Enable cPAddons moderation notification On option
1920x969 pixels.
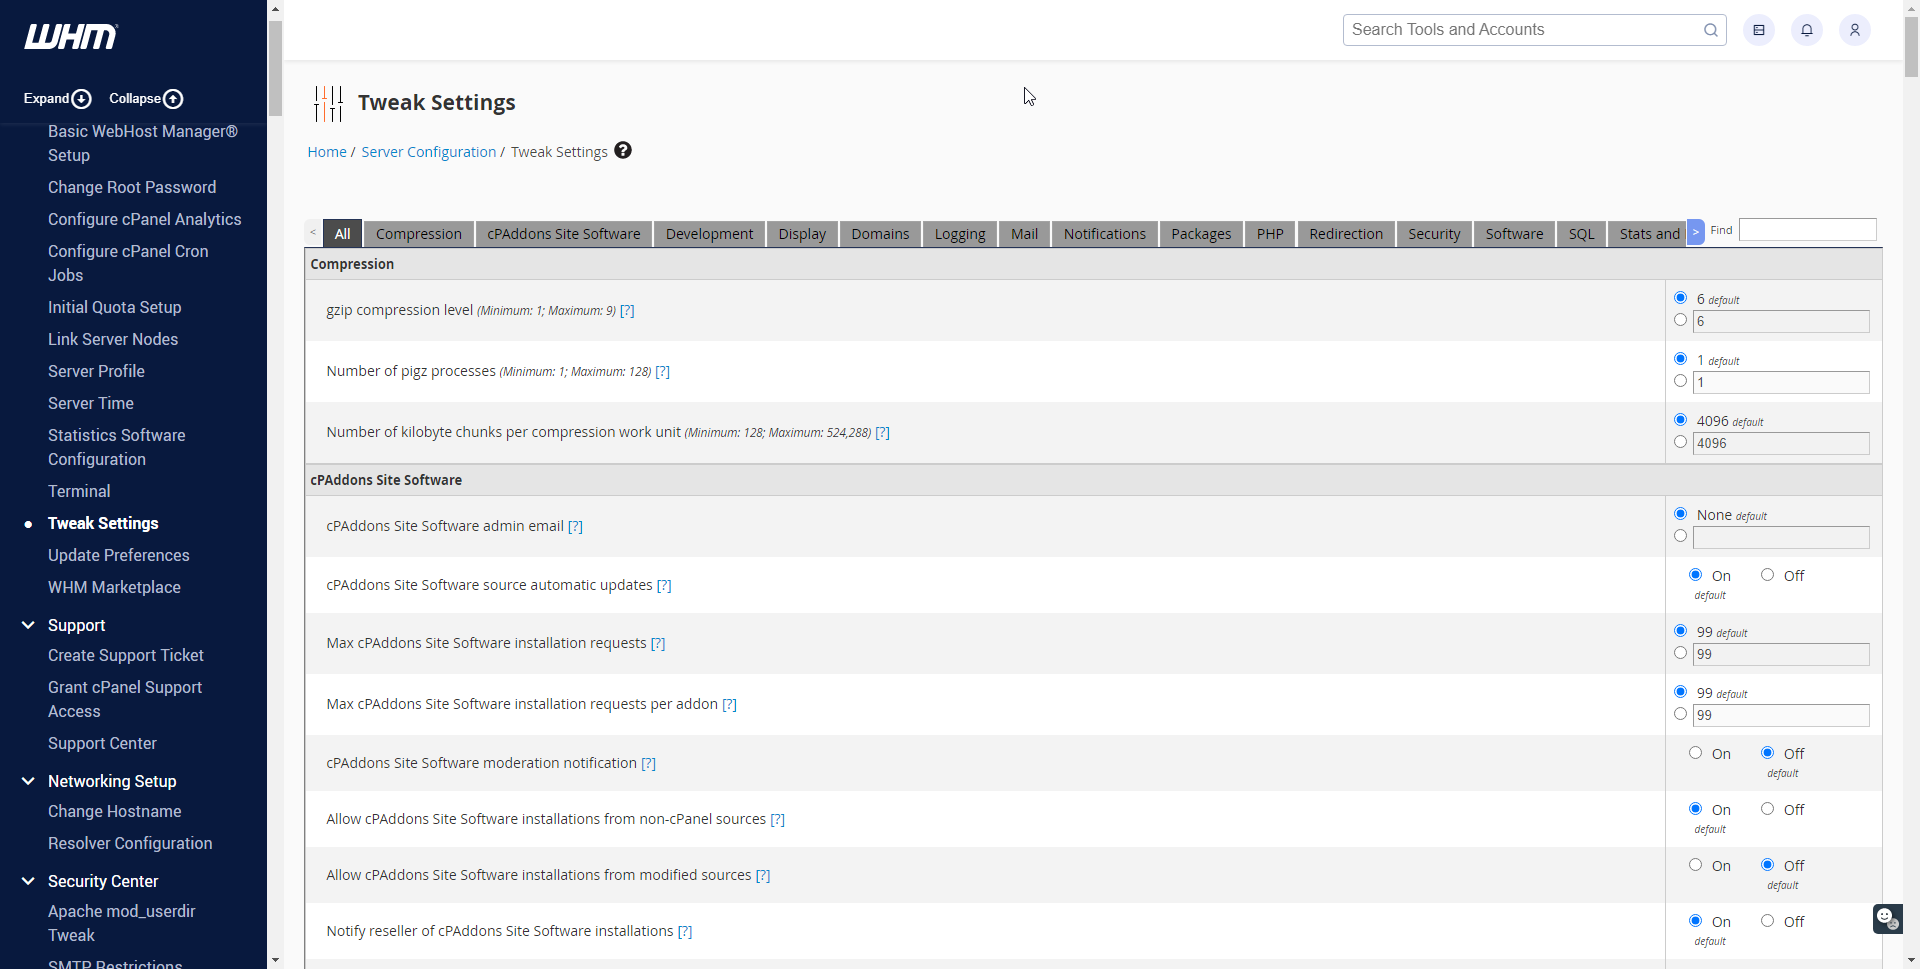(1696, 753)
